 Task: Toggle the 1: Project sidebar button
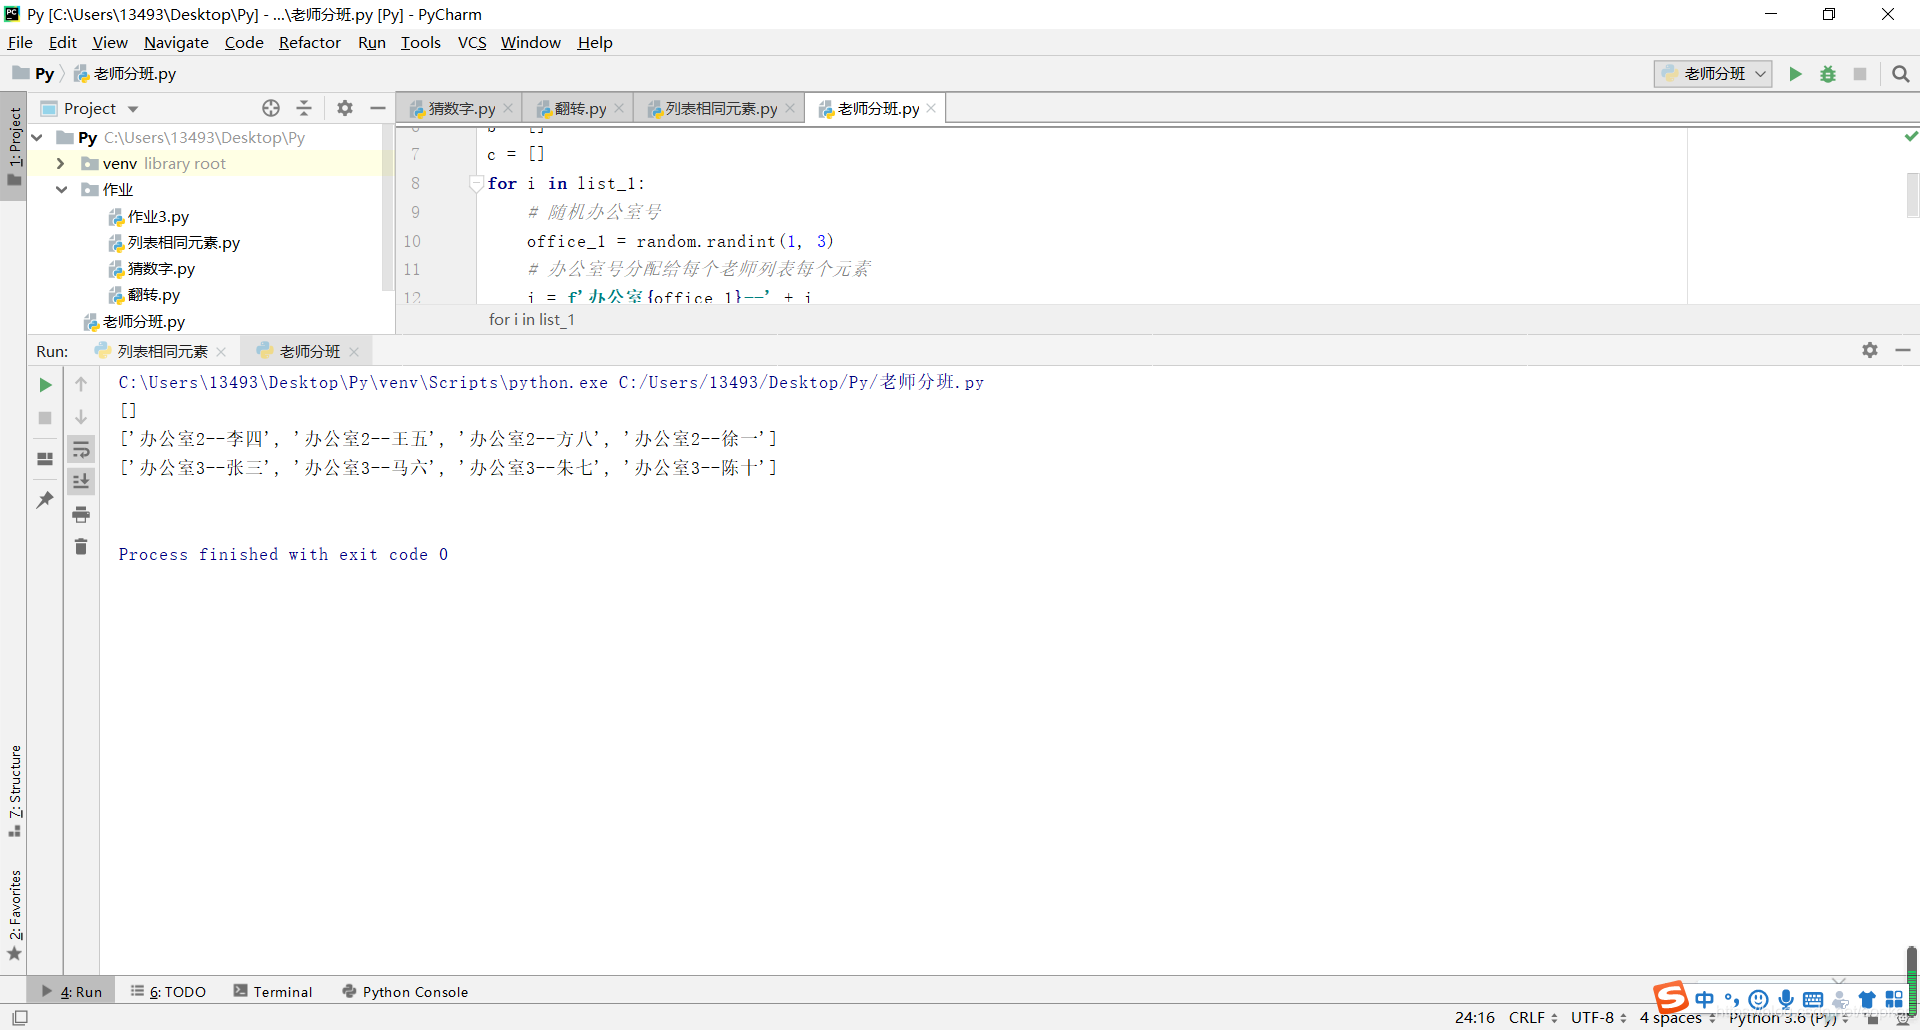click(x=14, y=147)
